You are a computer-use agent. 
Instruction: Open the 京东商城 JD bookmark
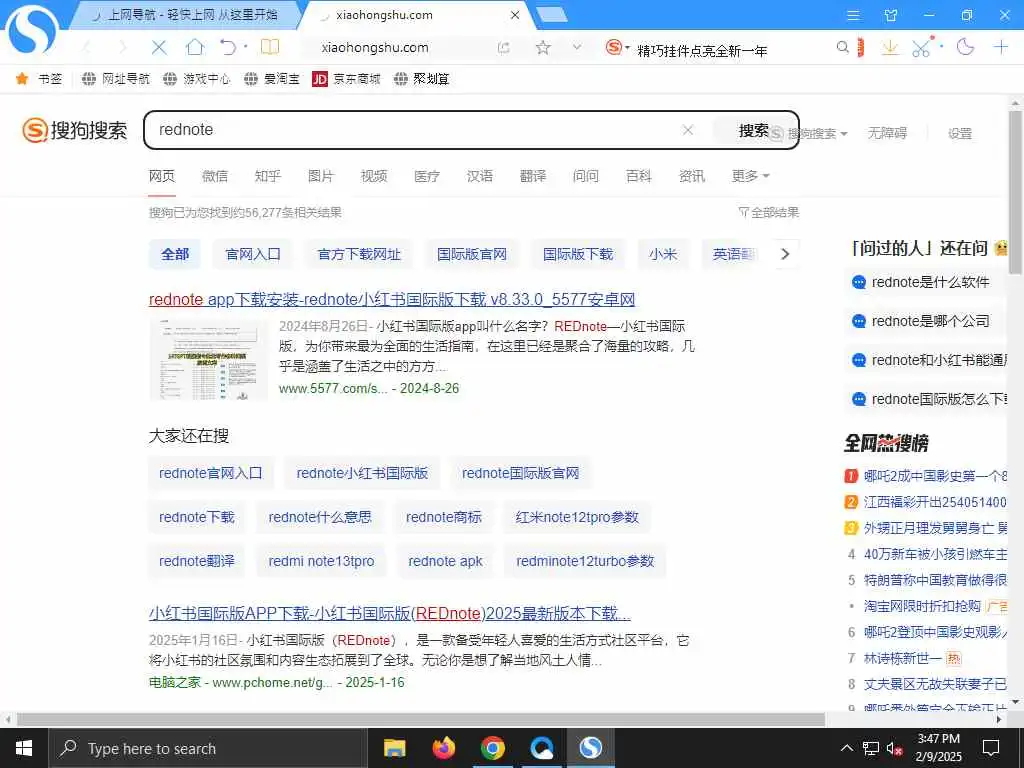pyautogui.click(x=346, y=79)
